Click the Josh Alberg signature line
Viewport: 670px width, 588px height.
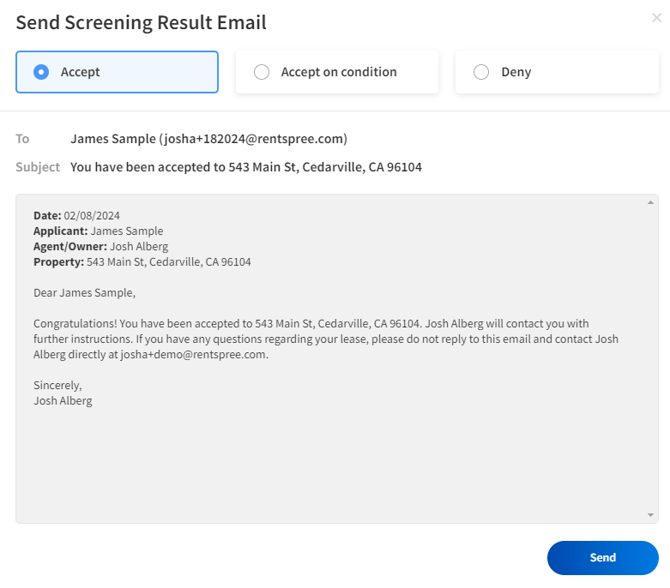[63, 401]
